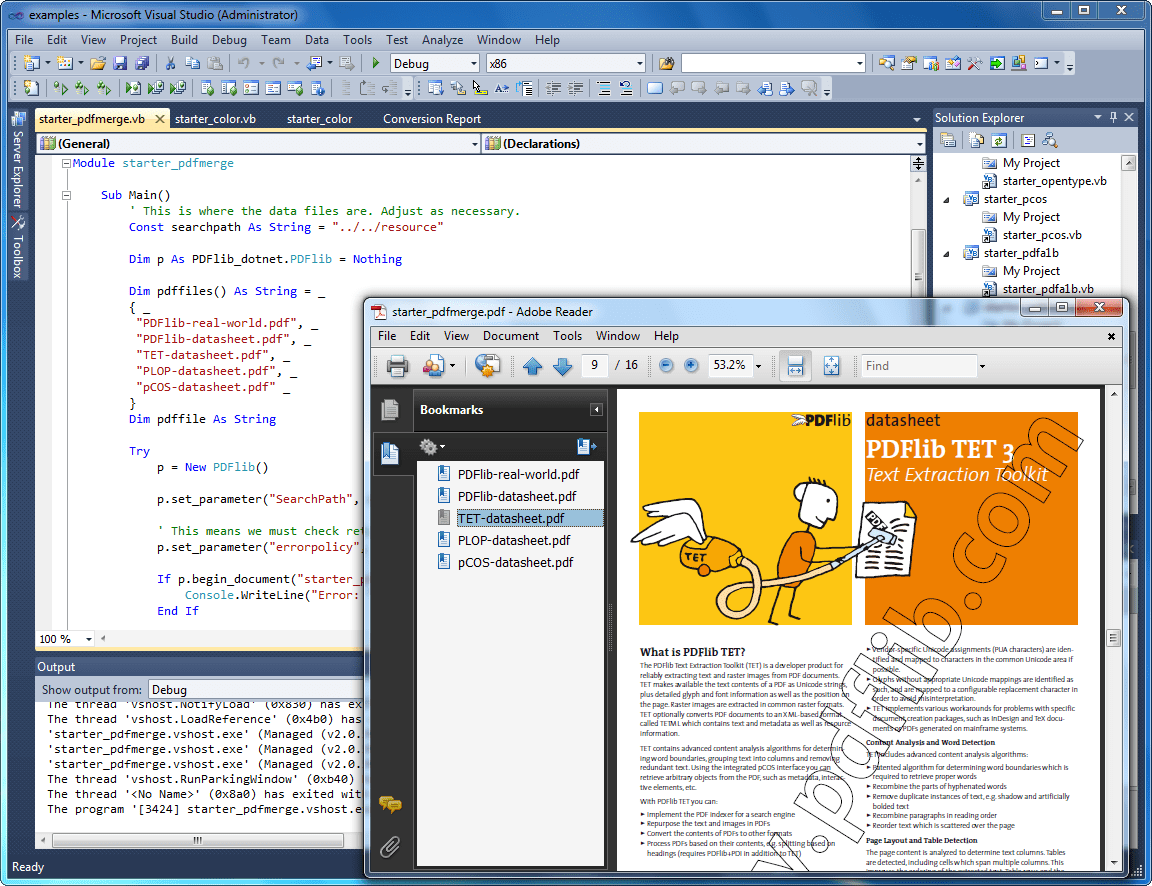Open starter_pcos.vb in Solution Explorer
Screen dimensions: 1152x886
coord(1042,235)
